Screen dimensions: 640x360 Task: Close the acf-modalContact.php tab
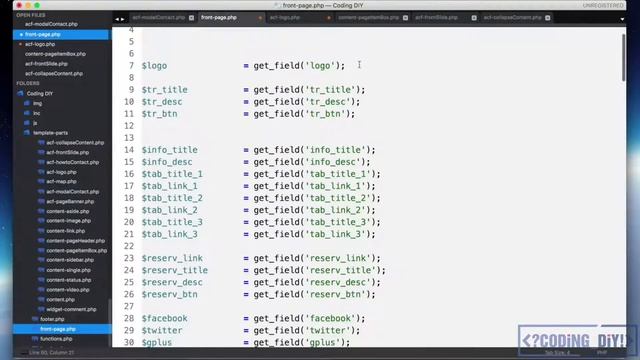tap(191, 18)
